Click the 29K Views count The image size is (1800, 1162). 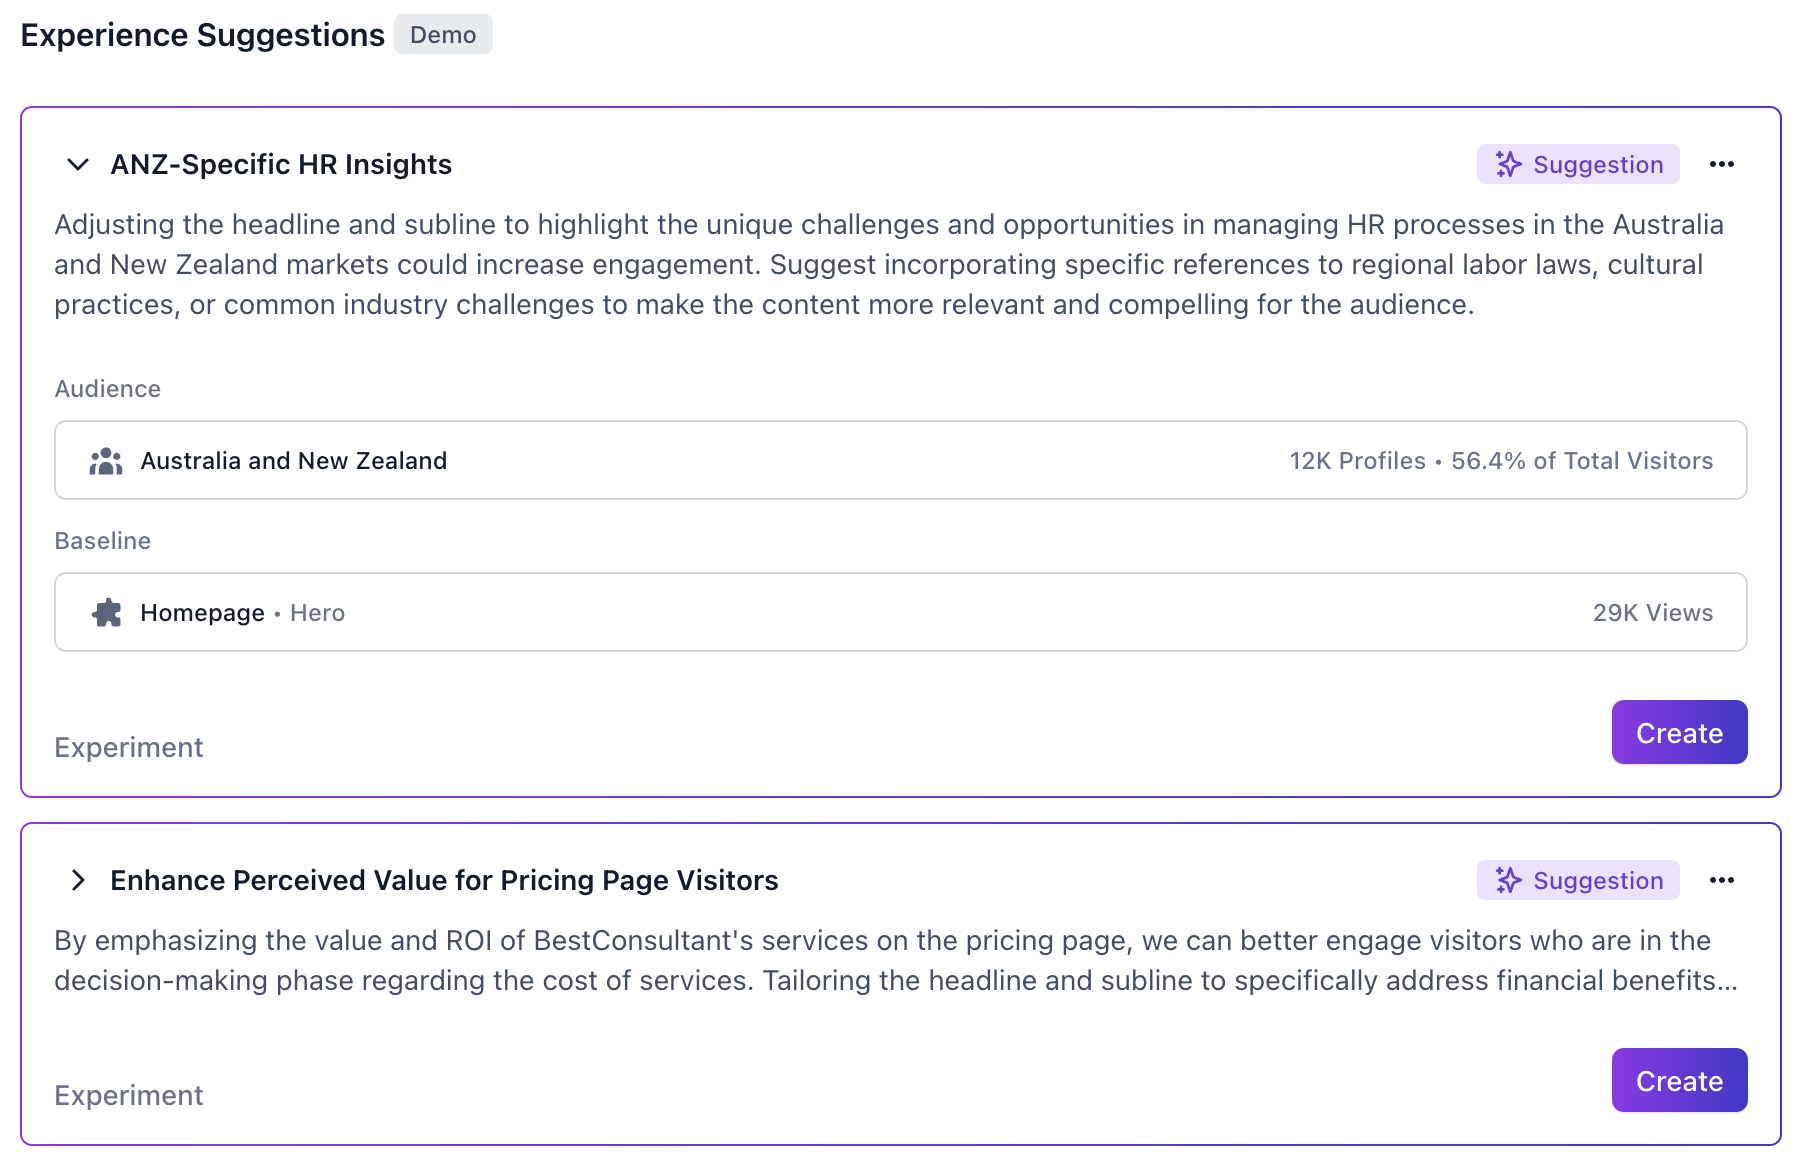(1652, 613)
